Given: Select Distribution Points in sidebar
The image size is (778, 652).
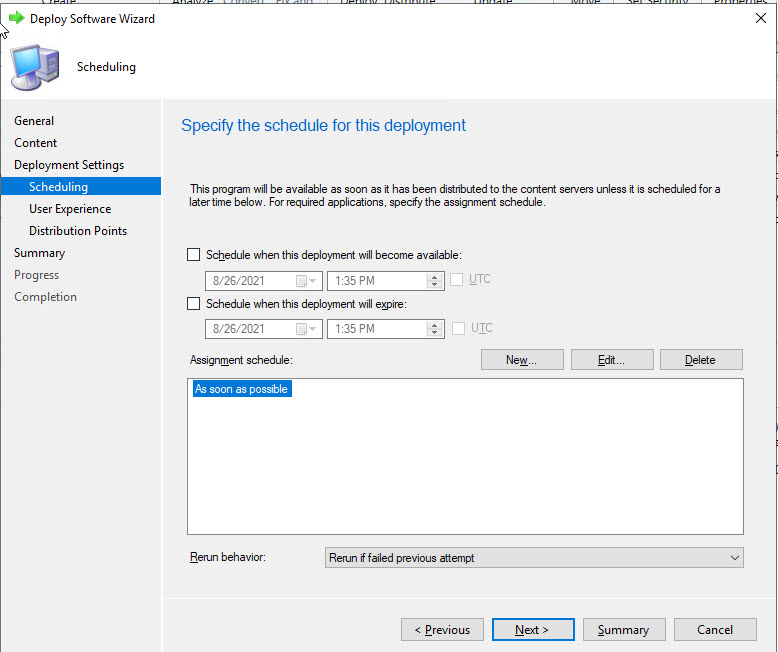Looking at the screenshot, I should coord(78,231).
